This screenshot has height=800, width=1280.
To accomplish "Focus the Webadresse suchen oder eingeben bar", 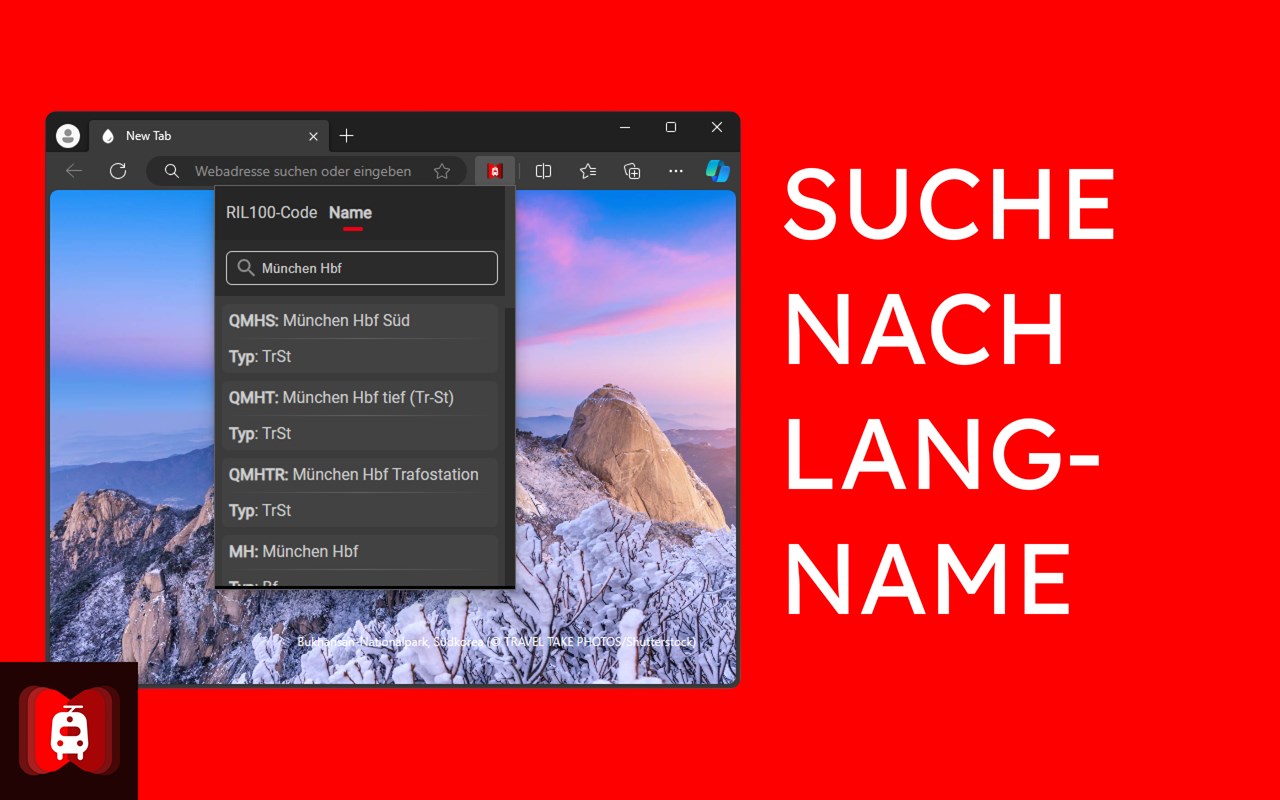I will coord(306,171).
